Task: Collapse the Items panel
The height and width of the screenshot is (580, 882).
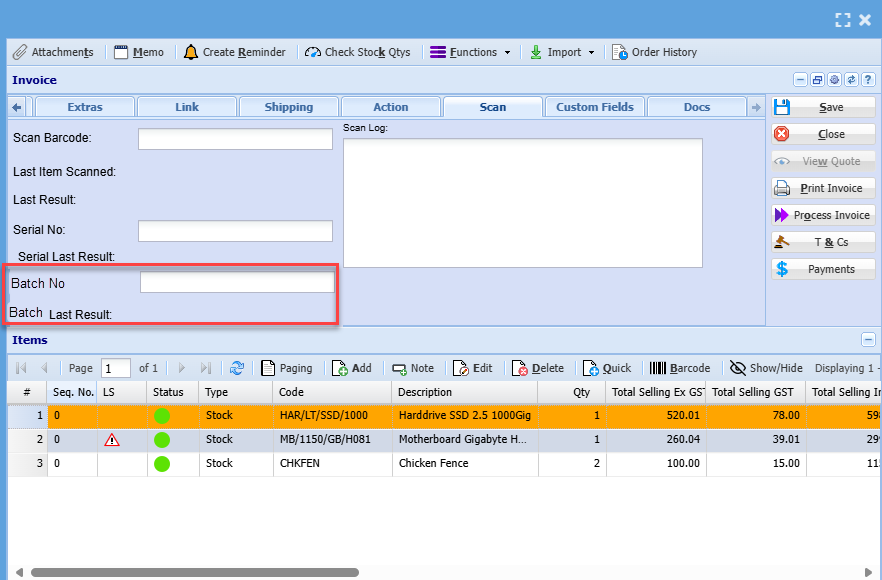Action: [x=868, y=340]
